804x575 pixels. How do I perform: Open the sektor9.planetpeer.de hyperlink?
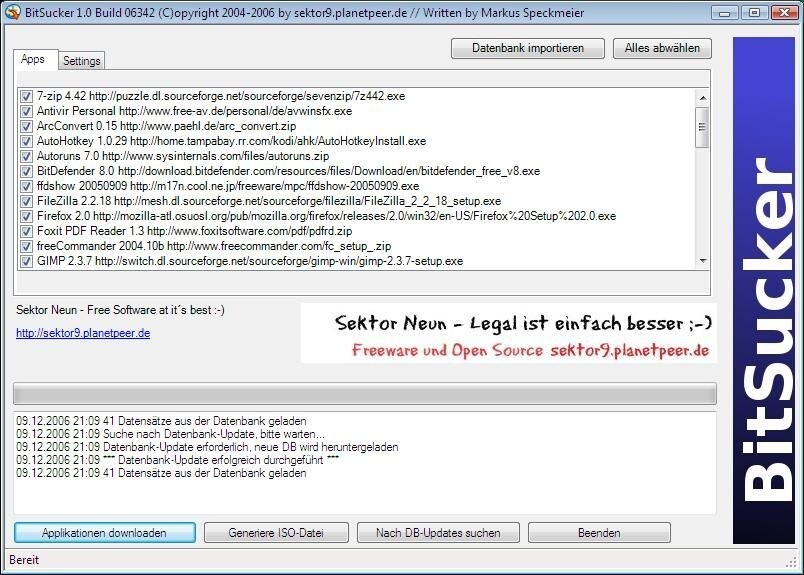(x=83, y=333)
